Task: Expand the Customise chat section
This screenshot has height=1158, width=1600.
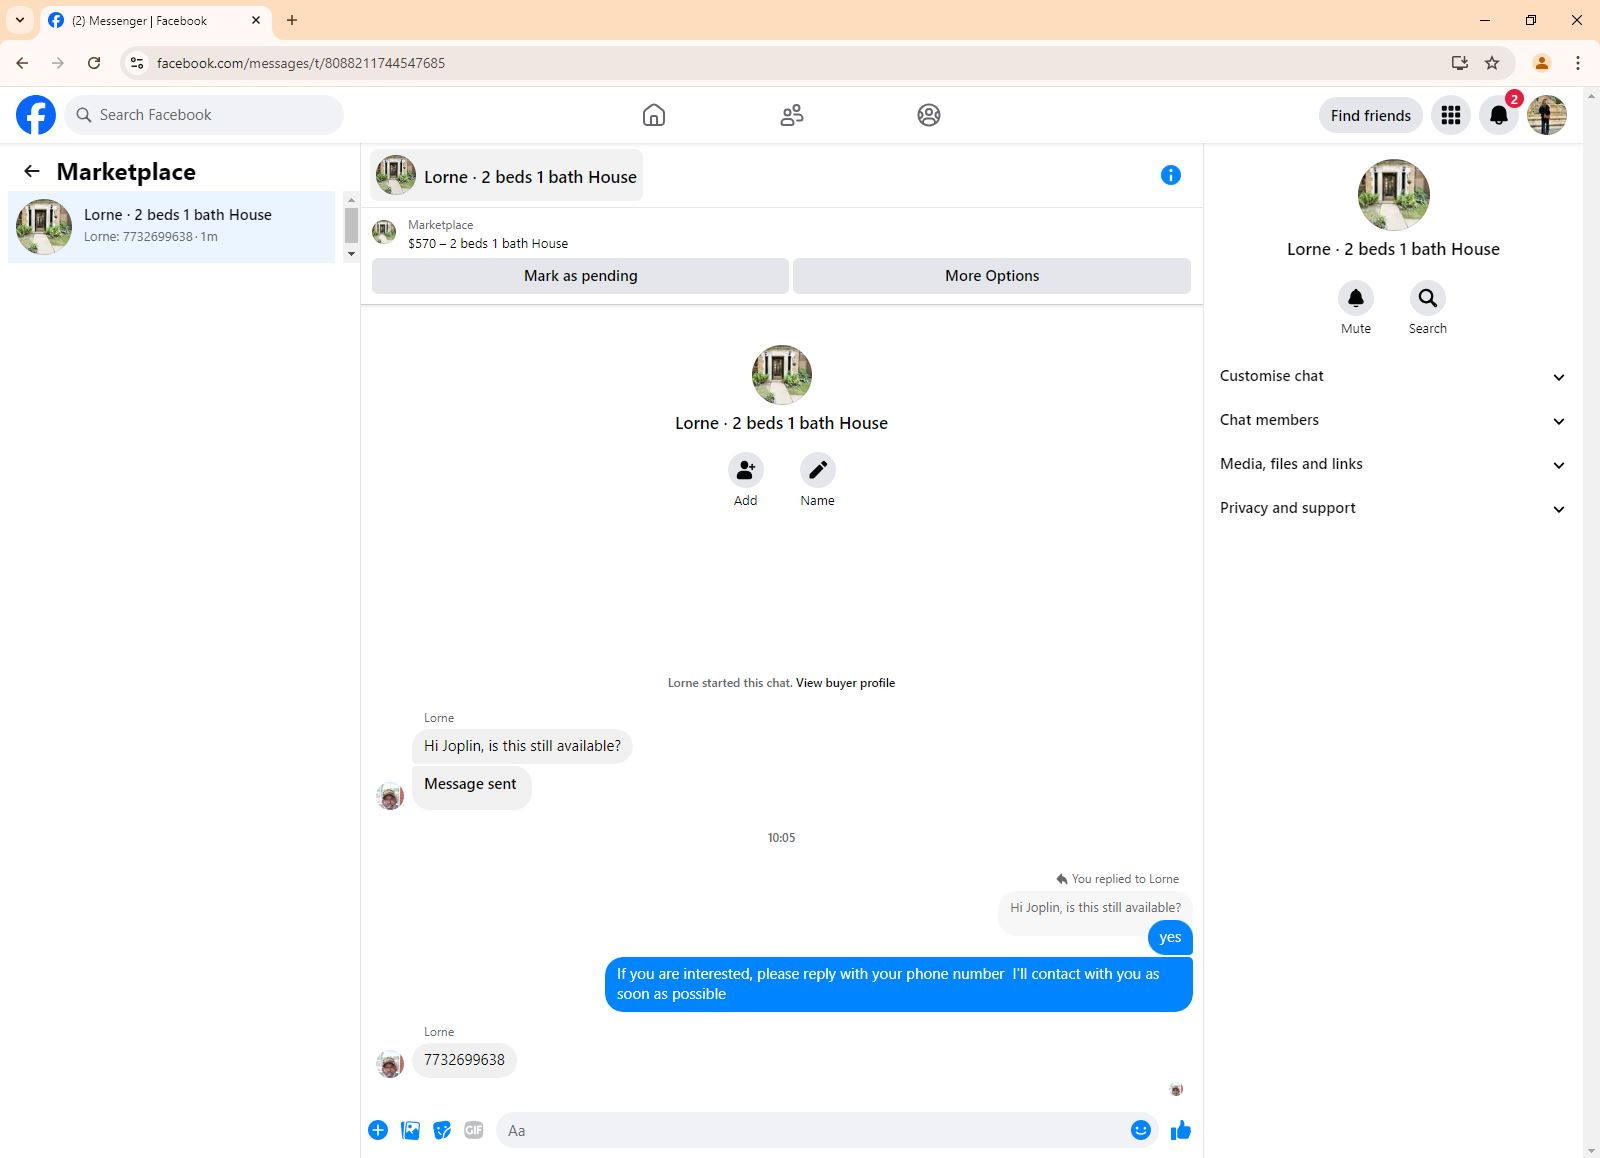Action: coord(1393,376)
